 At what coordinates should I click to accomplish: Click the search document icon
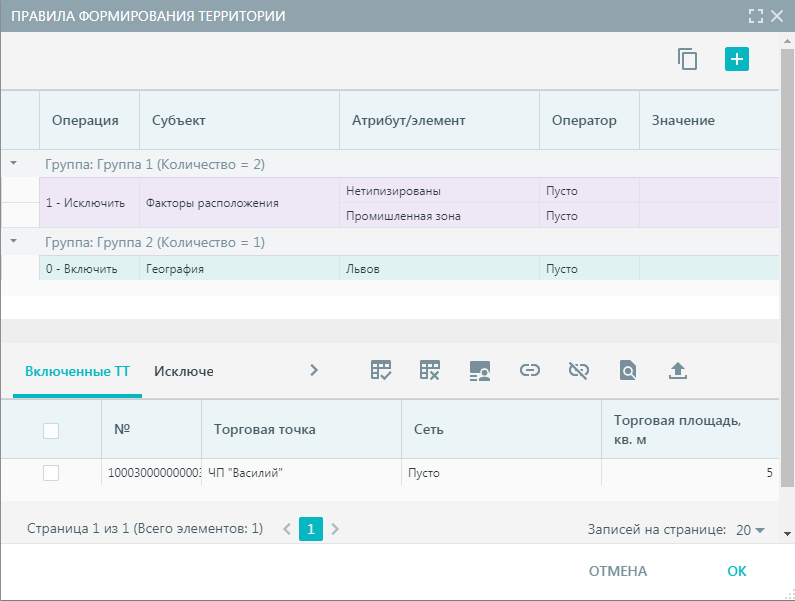click(x=628, y=371)
